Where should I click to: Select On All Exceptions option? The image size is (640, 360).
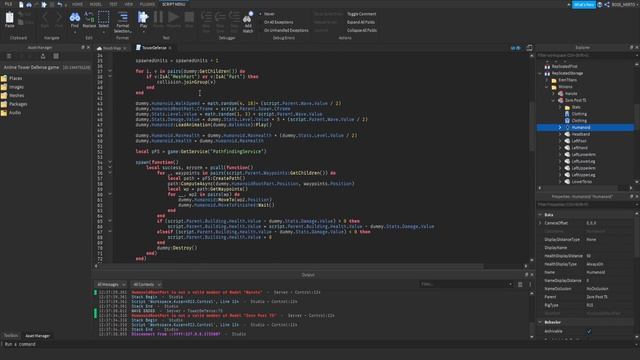coord(278,22)
